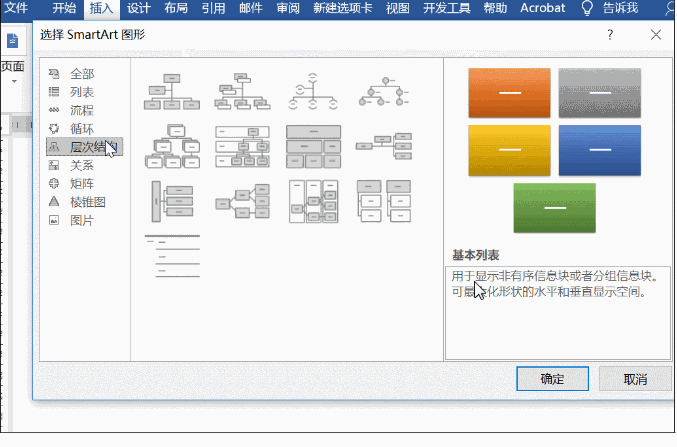Open the 文件 menu
This screenshot has width=677, height=447.
pyautogui.click(x=16, y=8)
